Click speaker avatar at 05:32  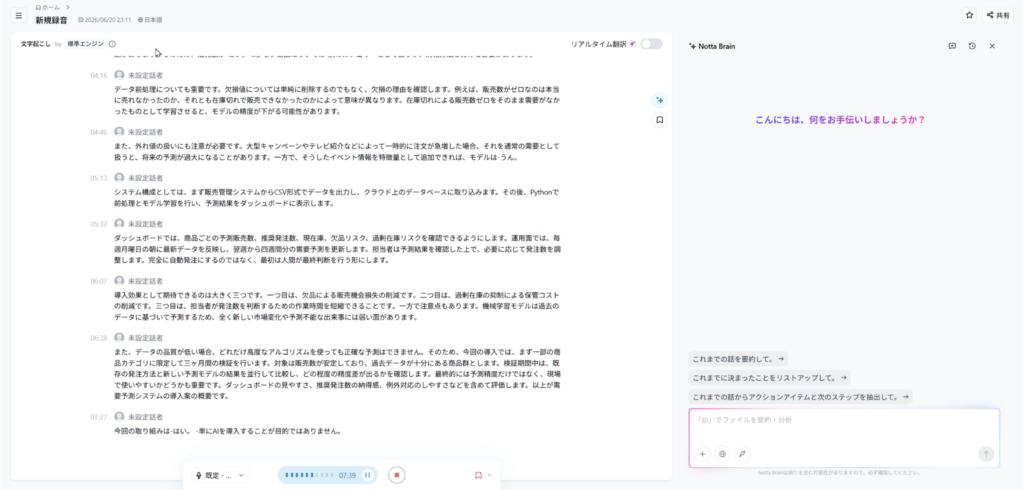click(119, 223)
